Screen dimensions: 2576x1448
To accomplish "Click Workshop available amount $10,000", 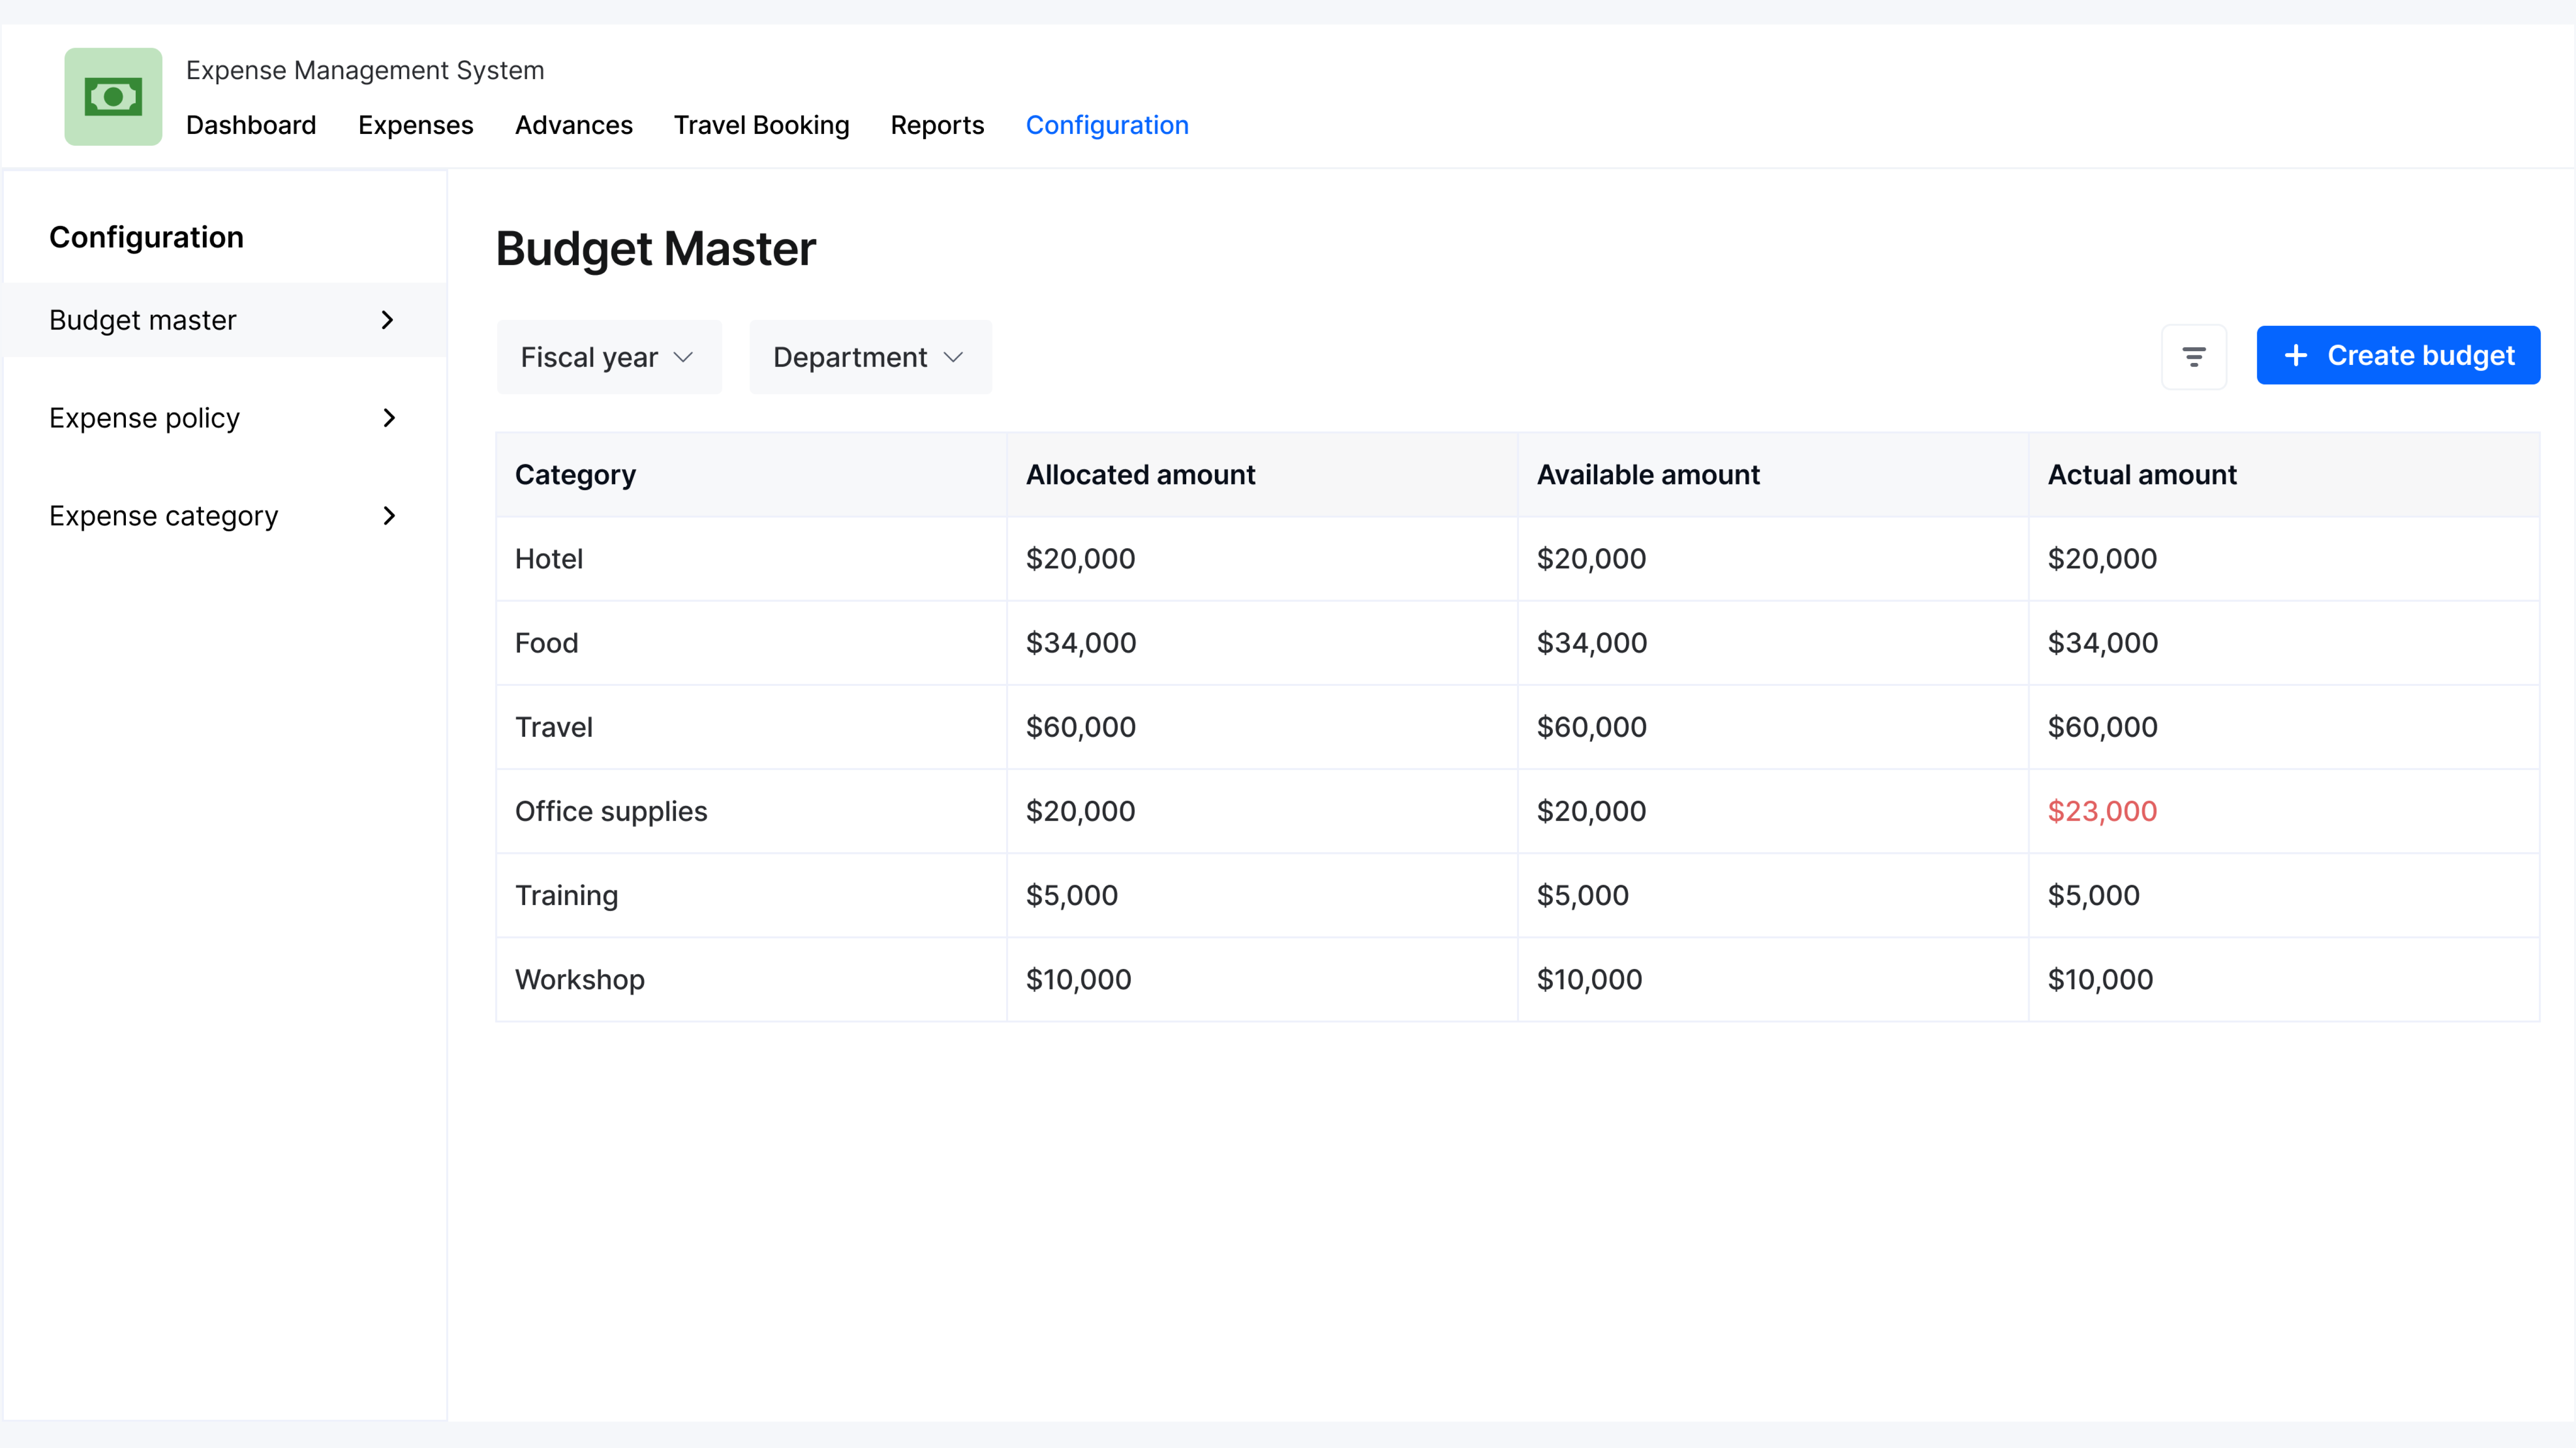I will point(1590,979).
